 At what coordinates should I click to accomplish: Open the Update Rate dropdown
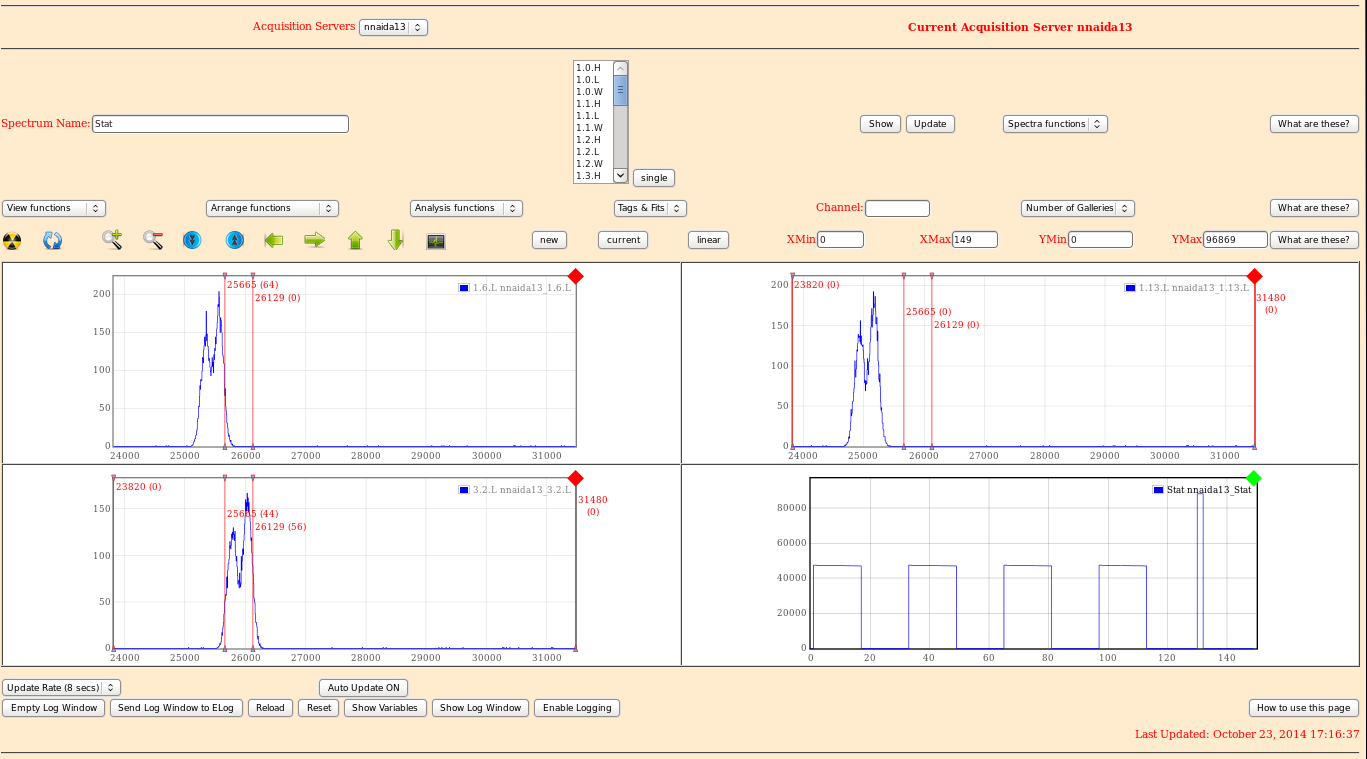tap(61, 688)
